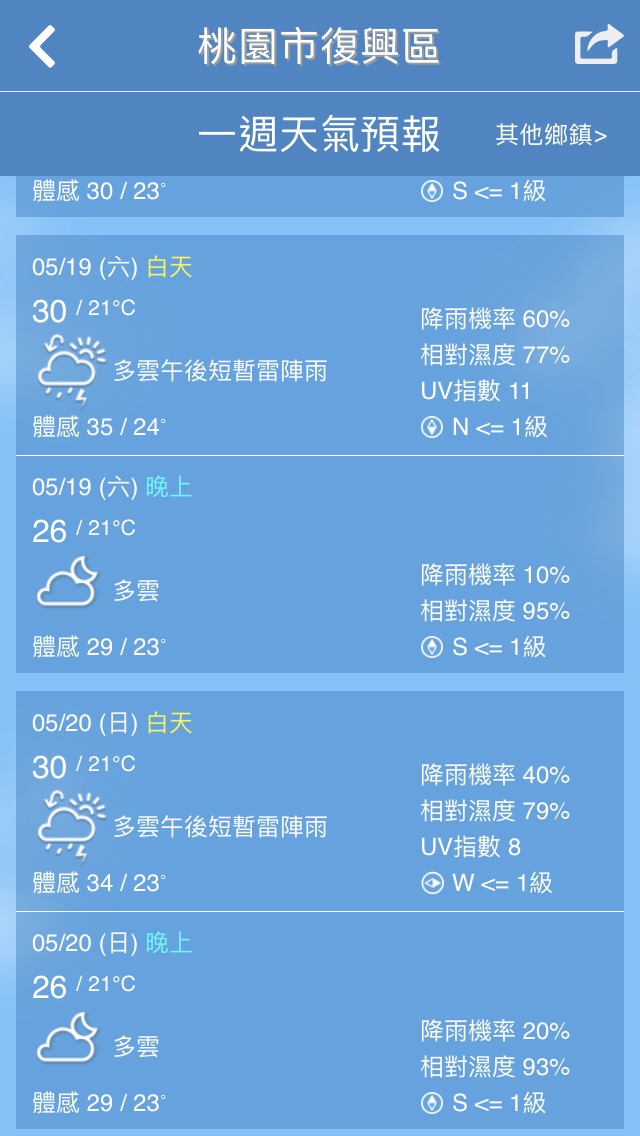The width and height of the screenshot is (640, 1136).
Task: Tap the 桃園市復興區 title
Action: click(319, 47)
